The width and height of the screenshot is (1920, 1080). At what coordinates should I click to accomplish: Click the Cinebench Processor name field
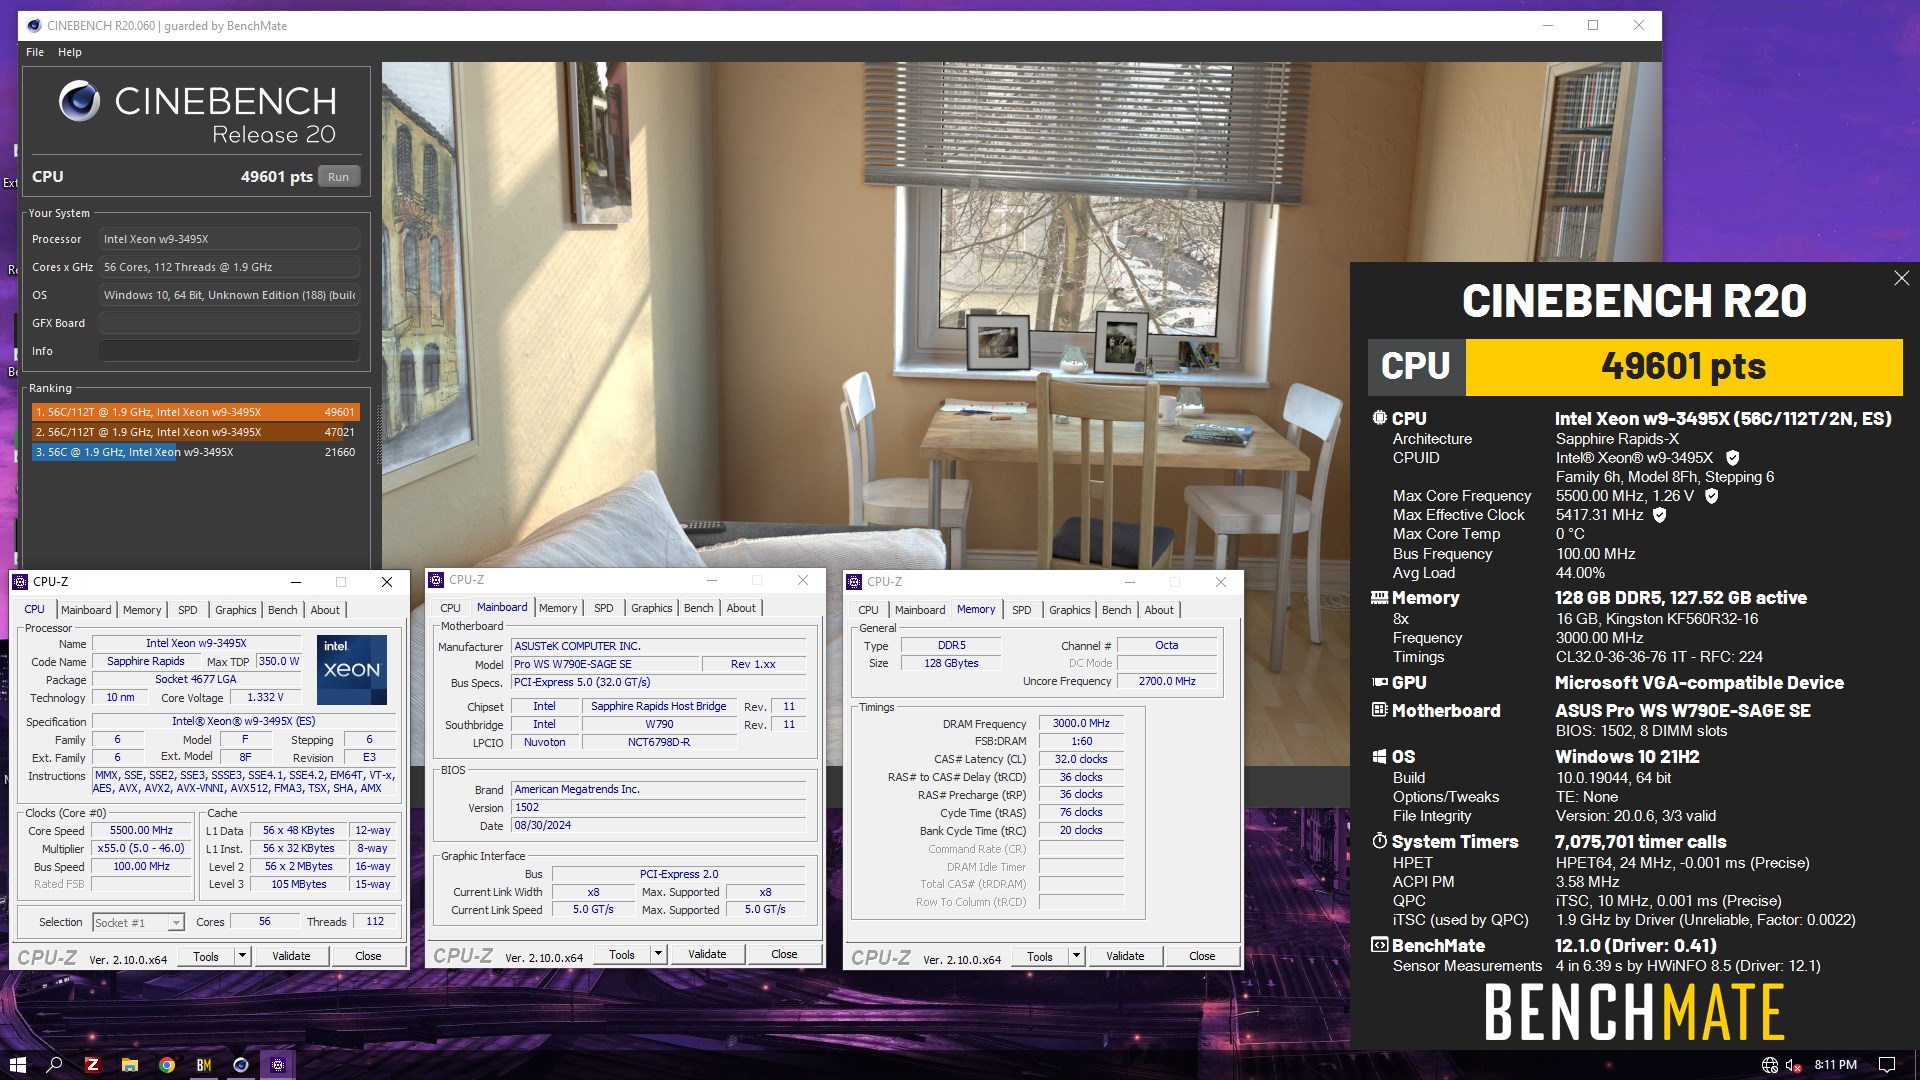click(x=229, y=239)
